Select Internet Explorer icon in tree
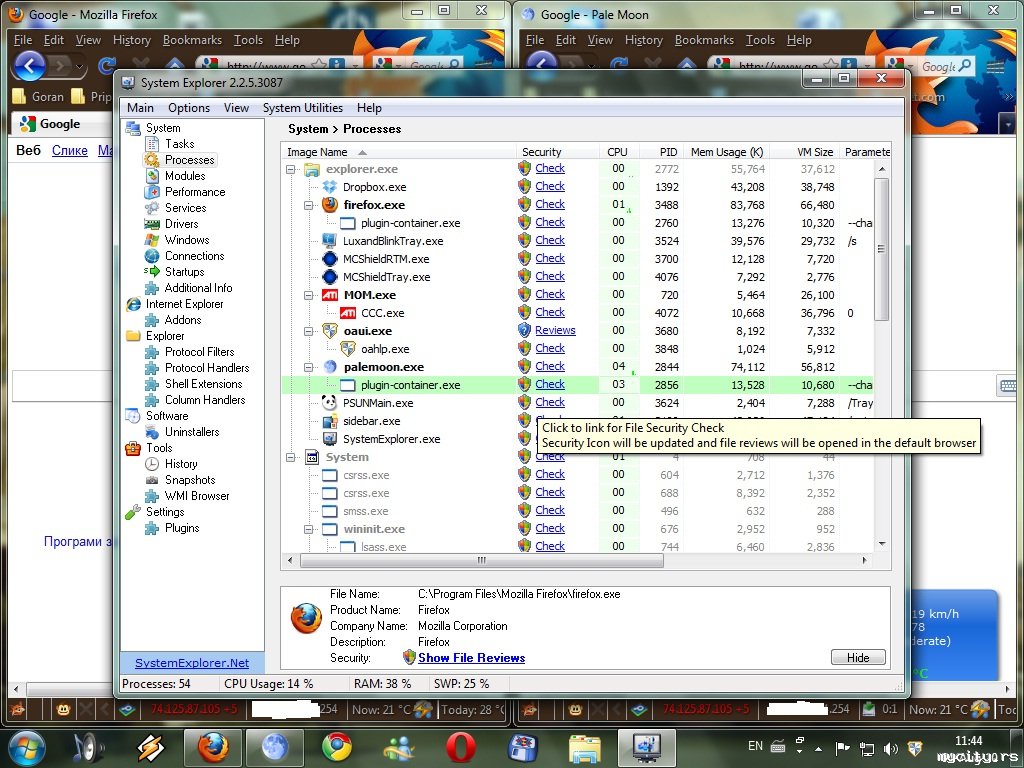Image resolution: width=1024 pixels, height=768 pixels. (133, 304)
